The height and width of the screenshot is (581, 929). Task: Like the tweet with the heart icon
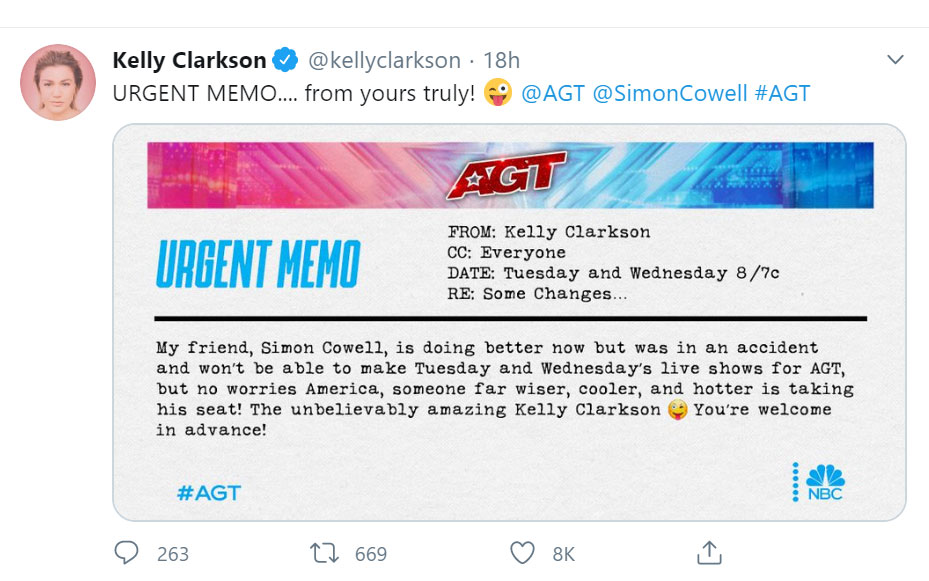[x=522, y=552]
